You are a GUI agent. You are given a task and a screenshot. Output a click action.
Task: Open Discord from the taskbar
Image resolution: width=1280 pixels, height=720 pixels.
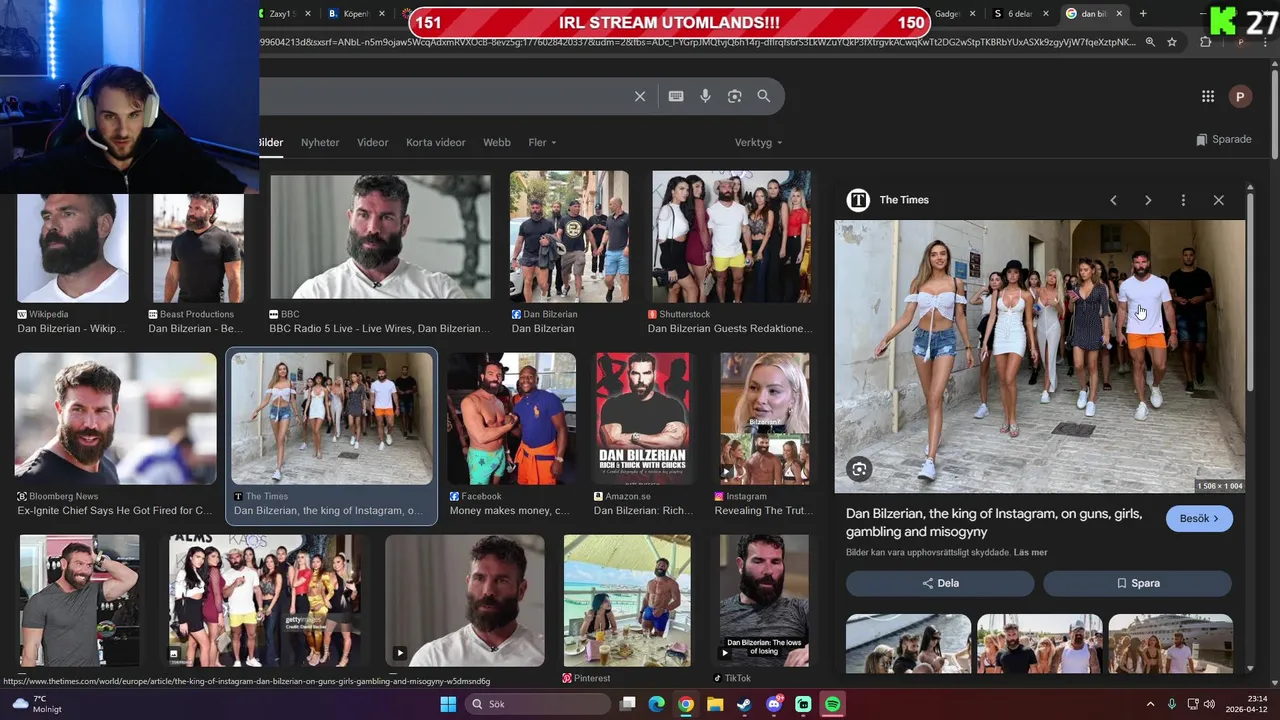[x=774, y=704]
